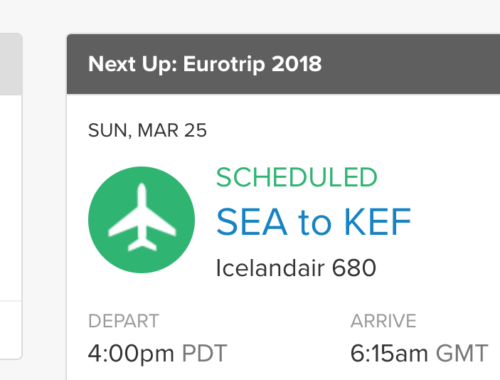
Task: Select the SUN, MAR 25 date text
Action: [x=147, y=130]
